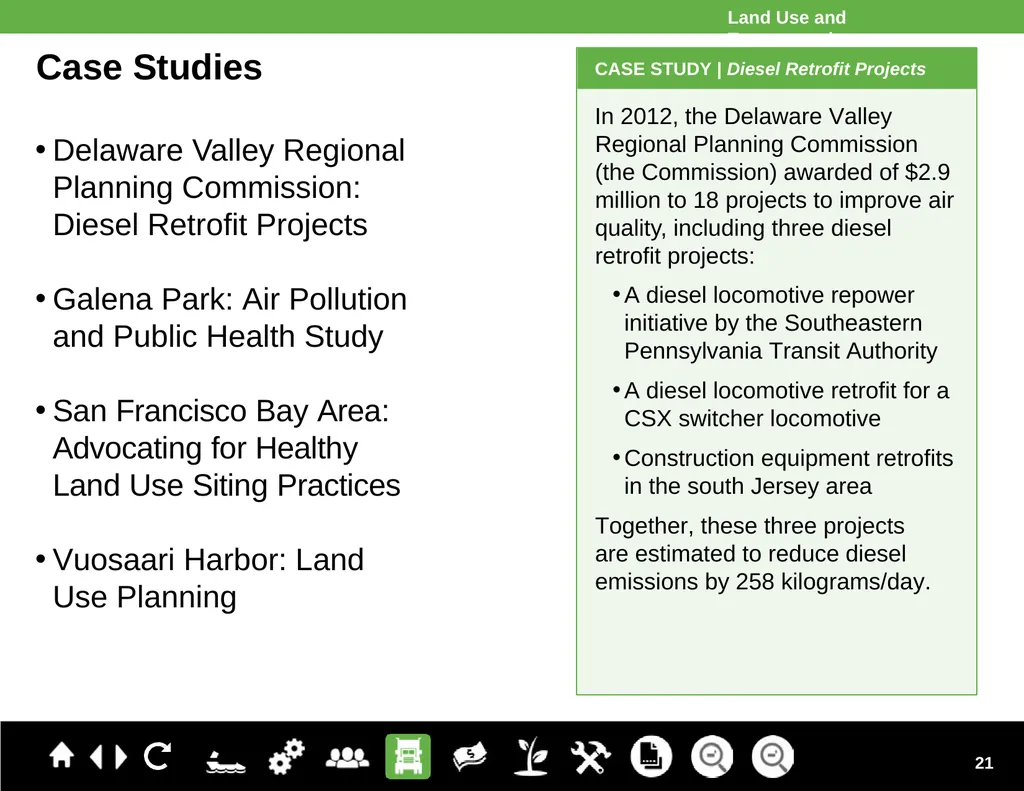The height and width of the screenshot is (791, 1024).
Task: Click the slide number 21
Action: pos(984,763)
